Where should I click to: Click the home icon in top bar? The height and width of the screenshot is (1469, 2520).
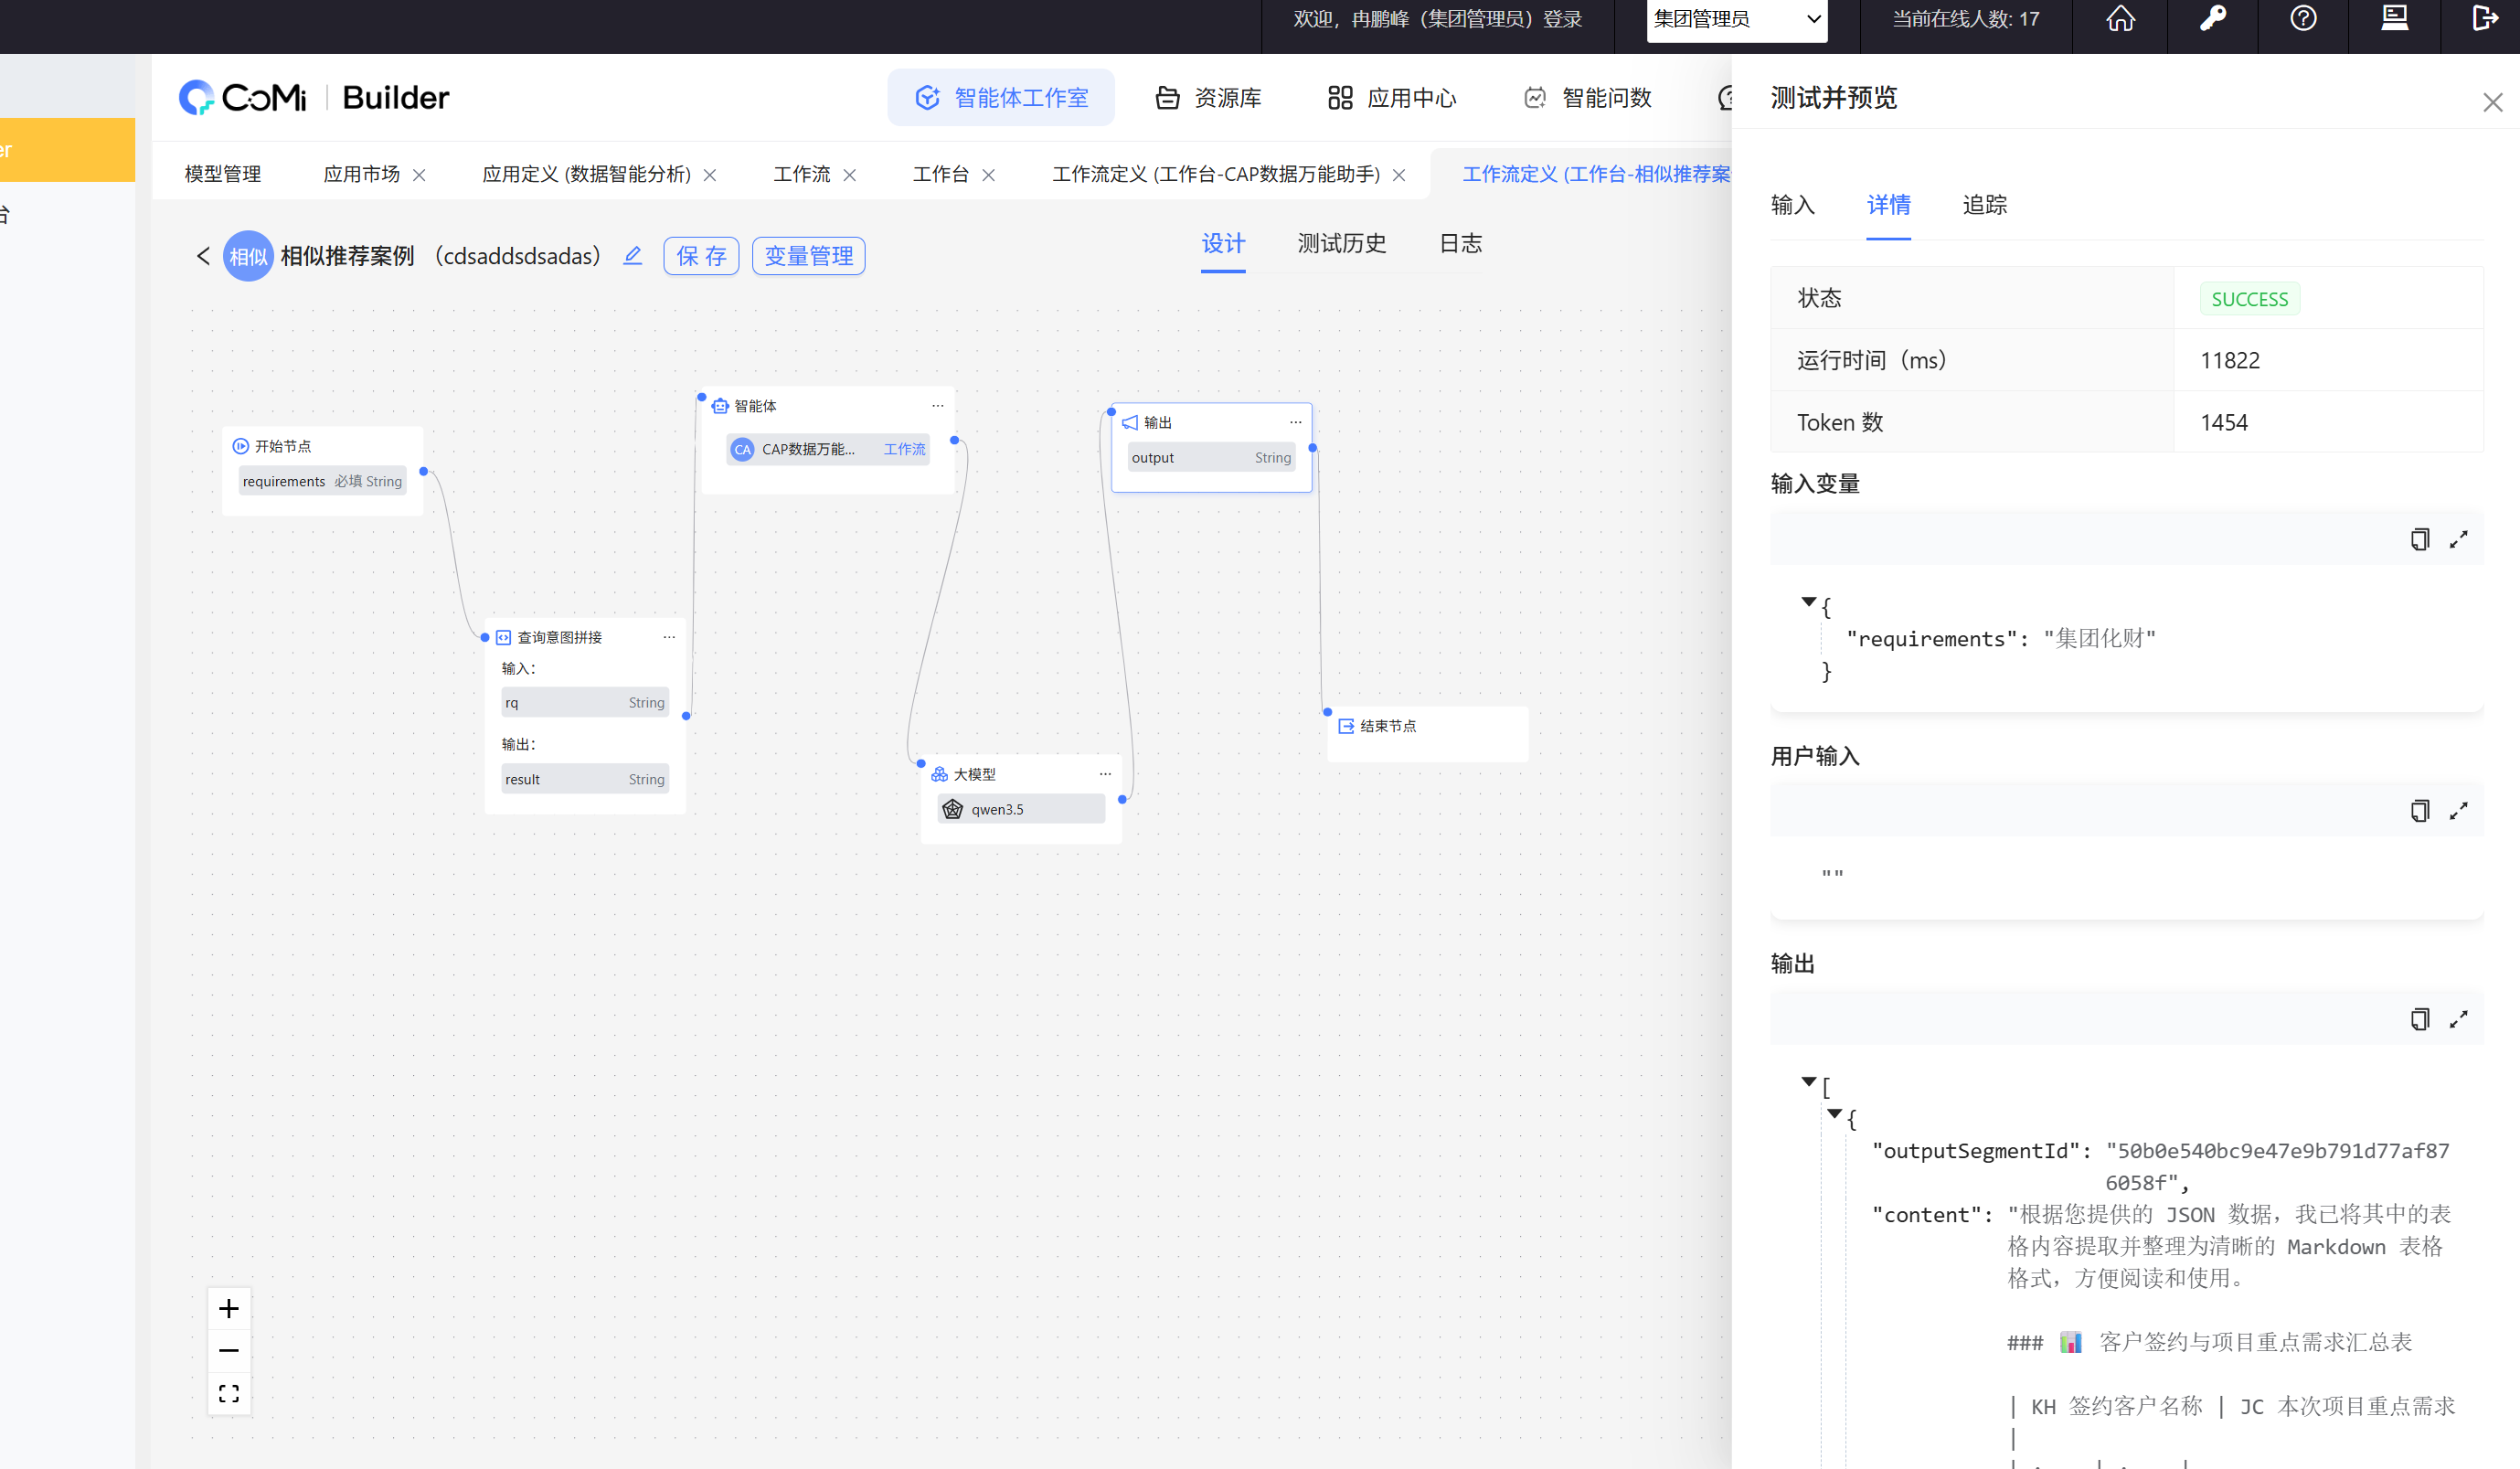tap(2120, 19)
